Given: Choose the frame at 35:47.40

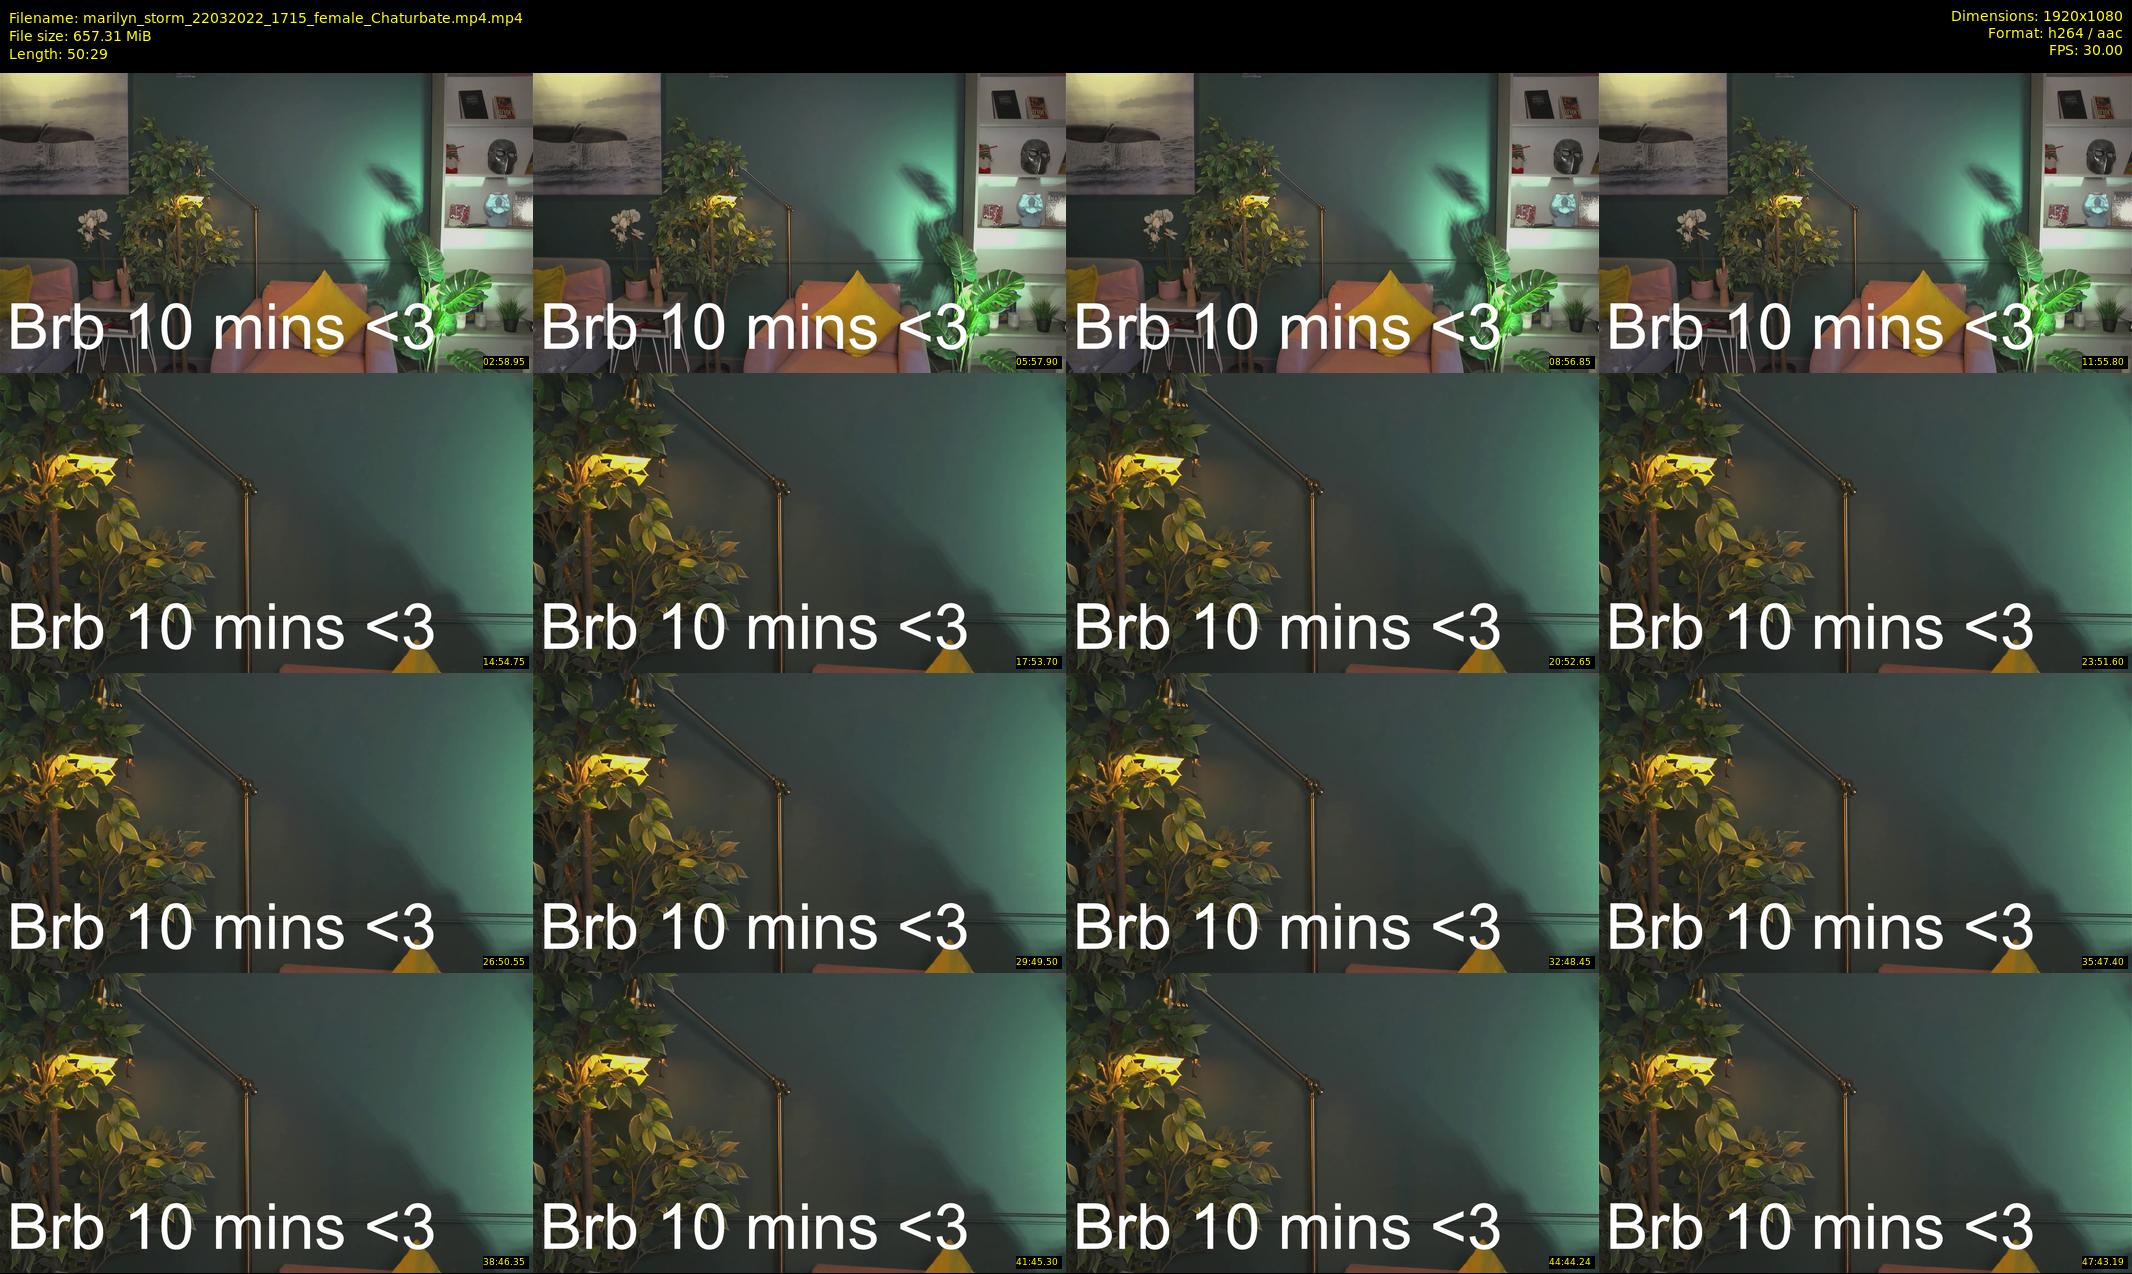Looking at the screenshot, I should pos(1865,822).
